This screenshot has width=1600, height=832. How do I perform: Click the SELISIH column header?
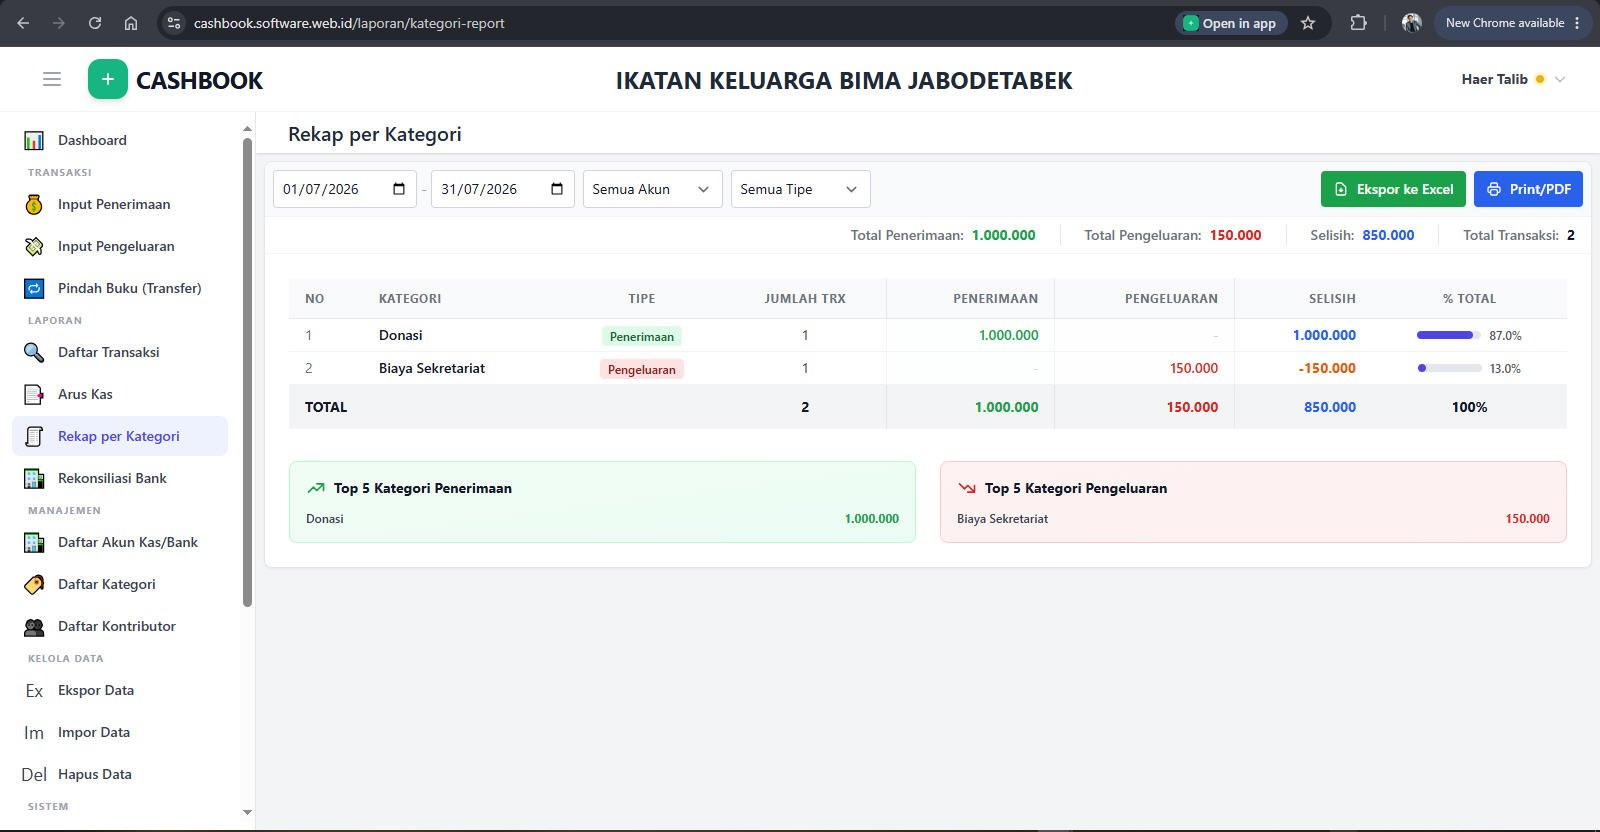[1332, 299]
